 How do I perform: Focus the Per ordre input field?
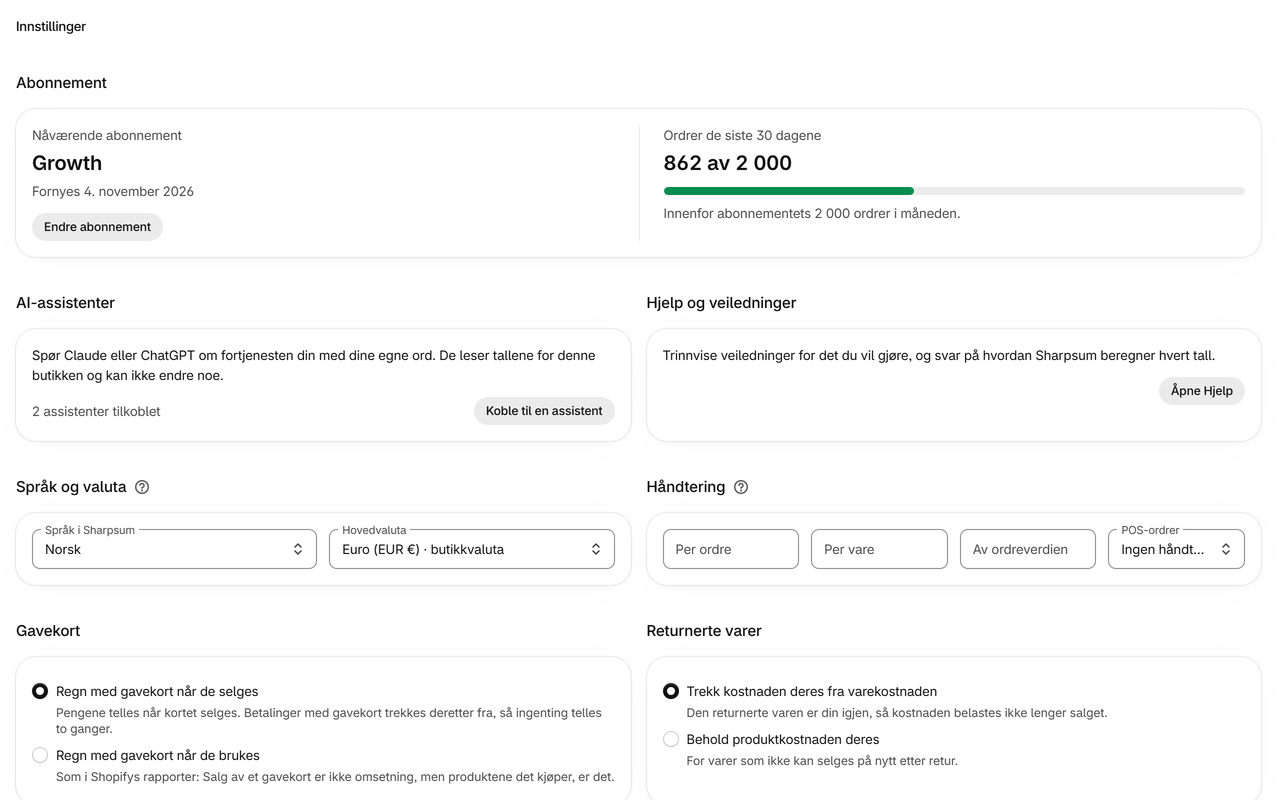pos(731,549)
